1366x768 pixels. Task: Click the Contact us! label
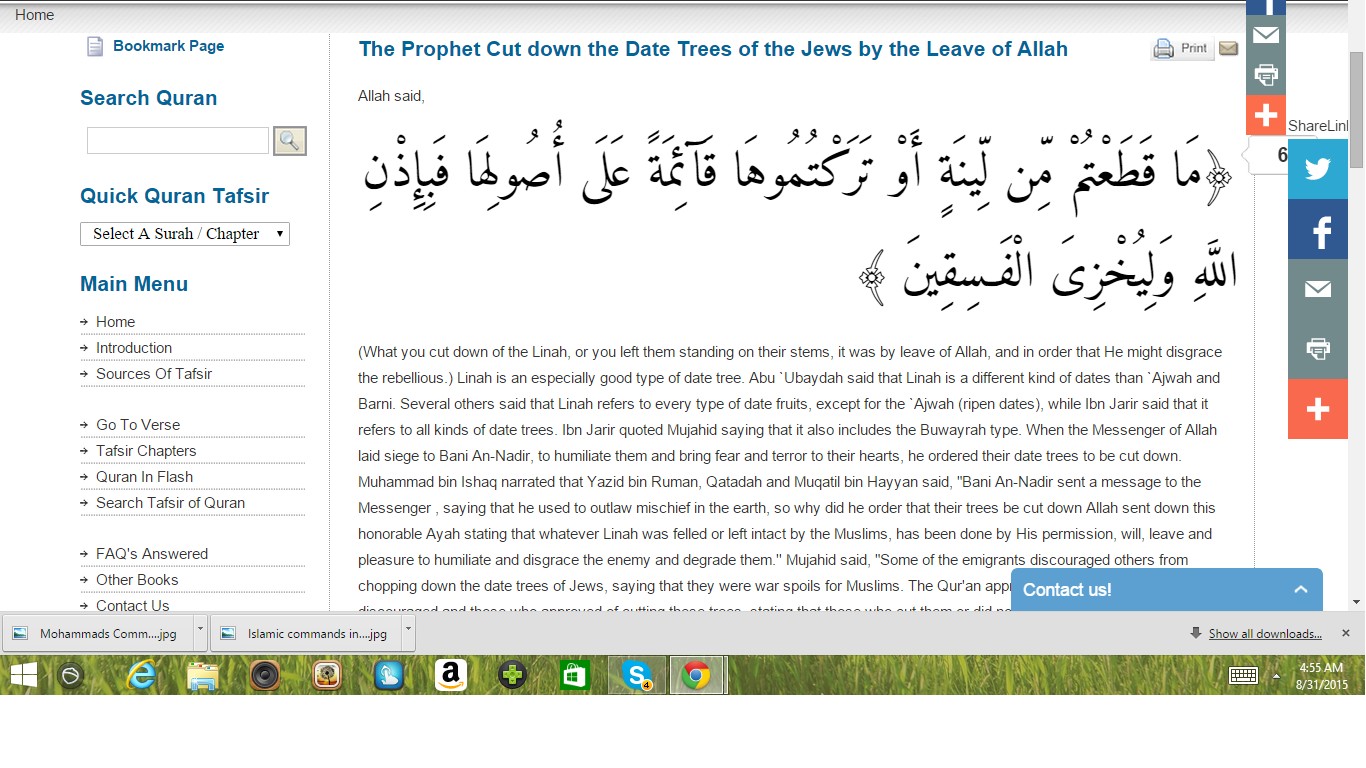tap(1067, 590)
